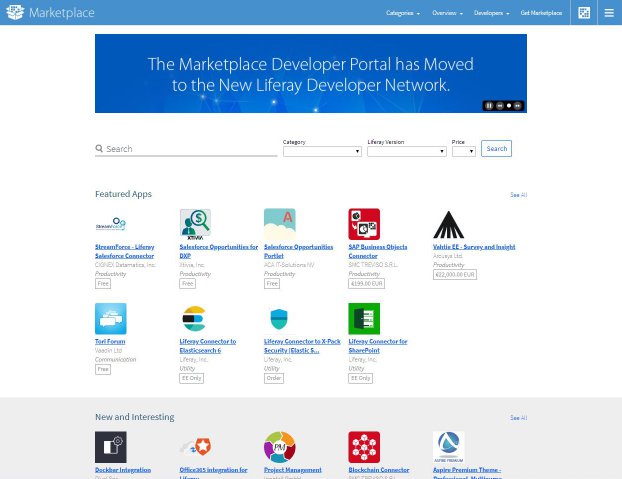Open Elasticsearch 6 connector icon
622x479 pixels.
[x=194, y=319]
